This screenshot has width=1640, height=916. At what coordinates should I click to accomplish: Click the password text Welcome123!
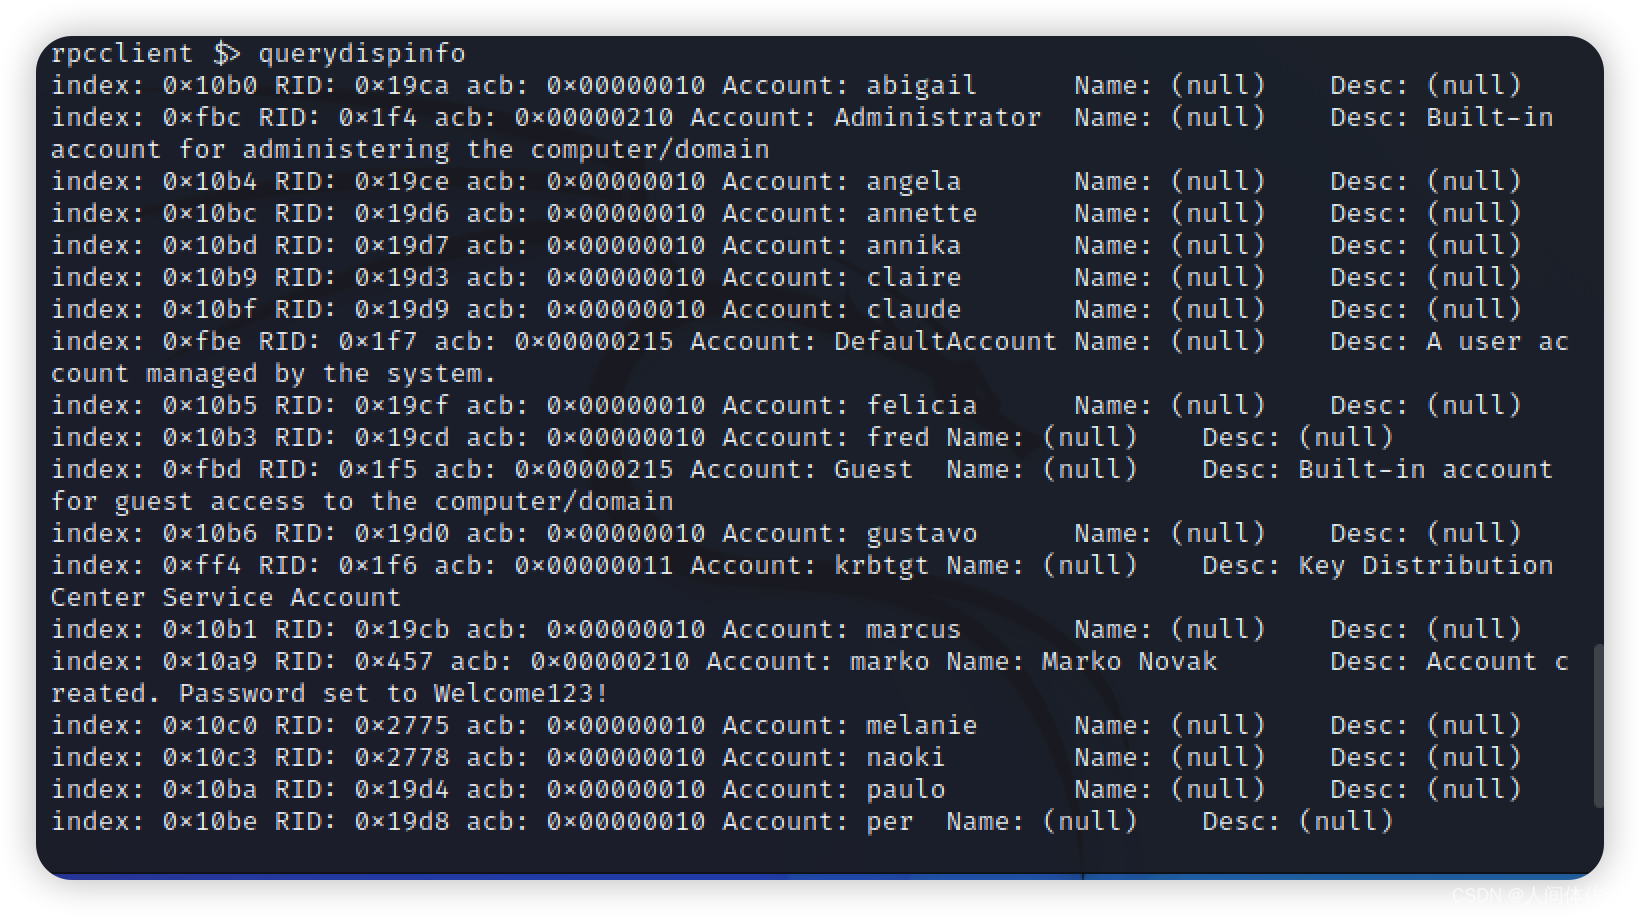pos(521,693)
